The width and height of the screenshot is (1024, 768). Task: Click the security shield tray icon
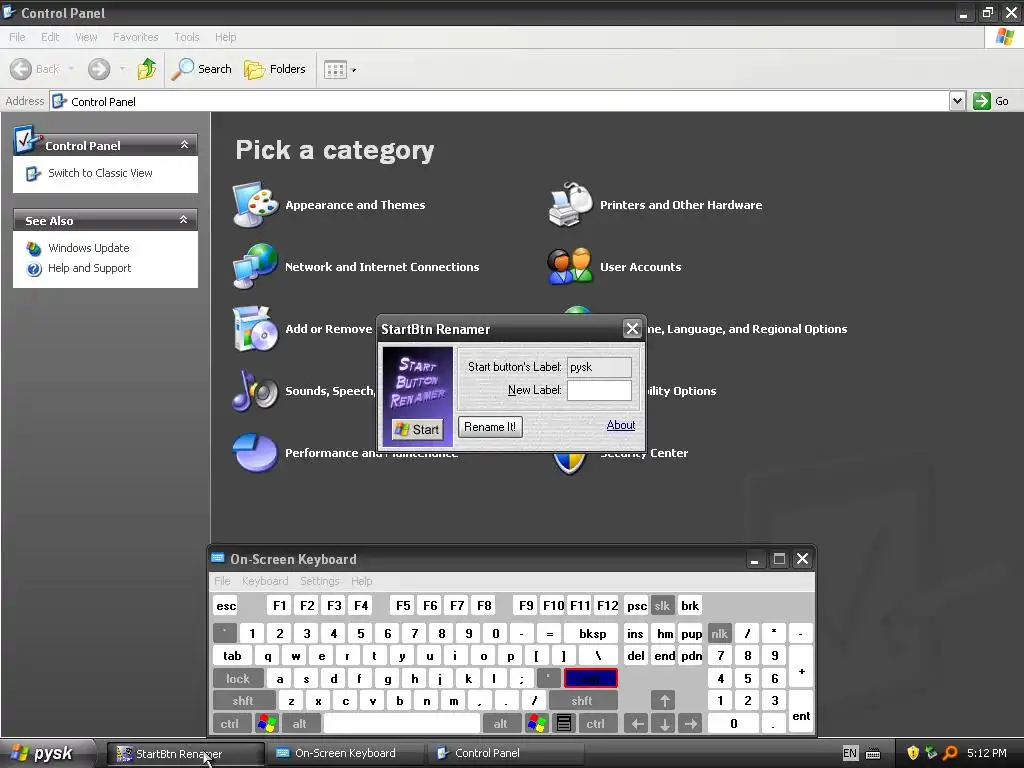coord(913,753)
